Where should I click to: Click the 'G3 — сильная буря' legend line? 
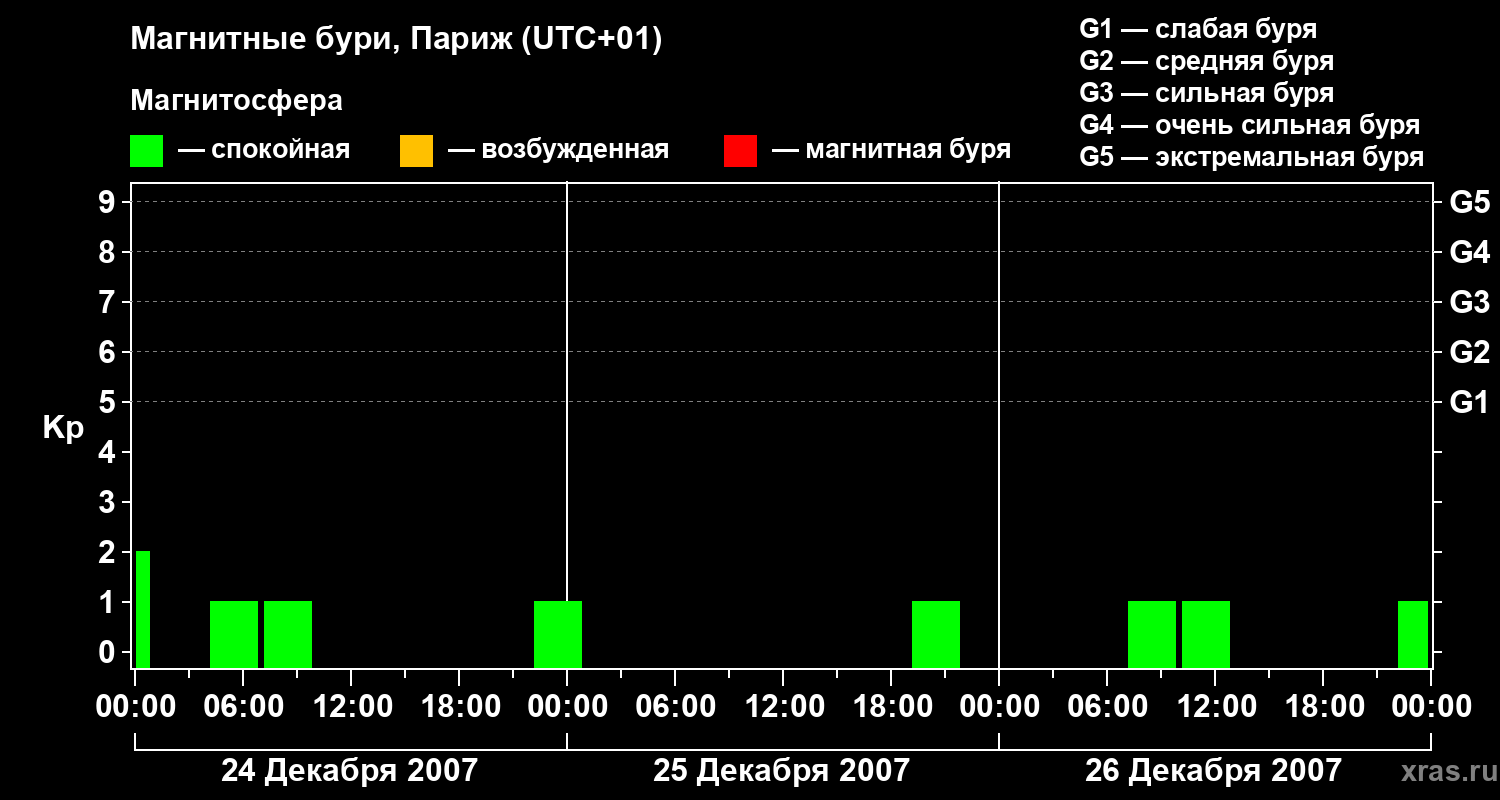pos(1206,93)
